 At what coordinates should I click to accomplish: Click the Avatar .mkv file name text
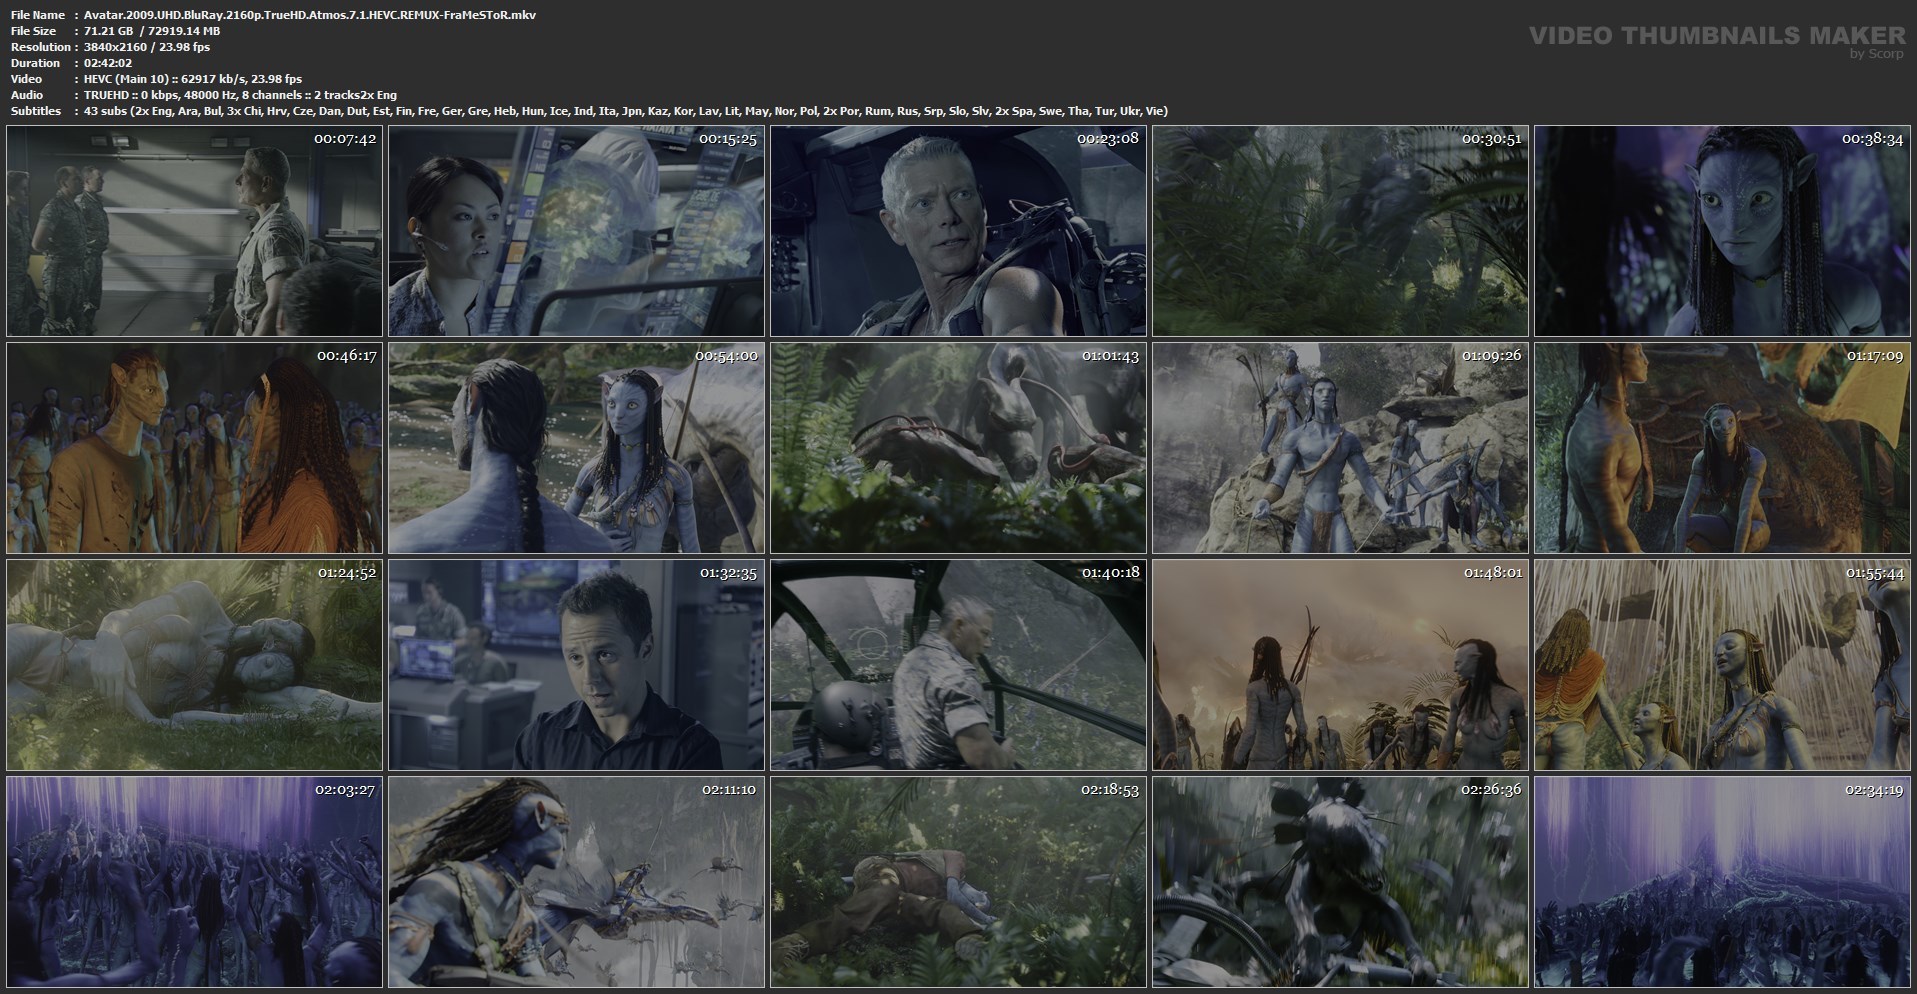[x=310, y=15]
